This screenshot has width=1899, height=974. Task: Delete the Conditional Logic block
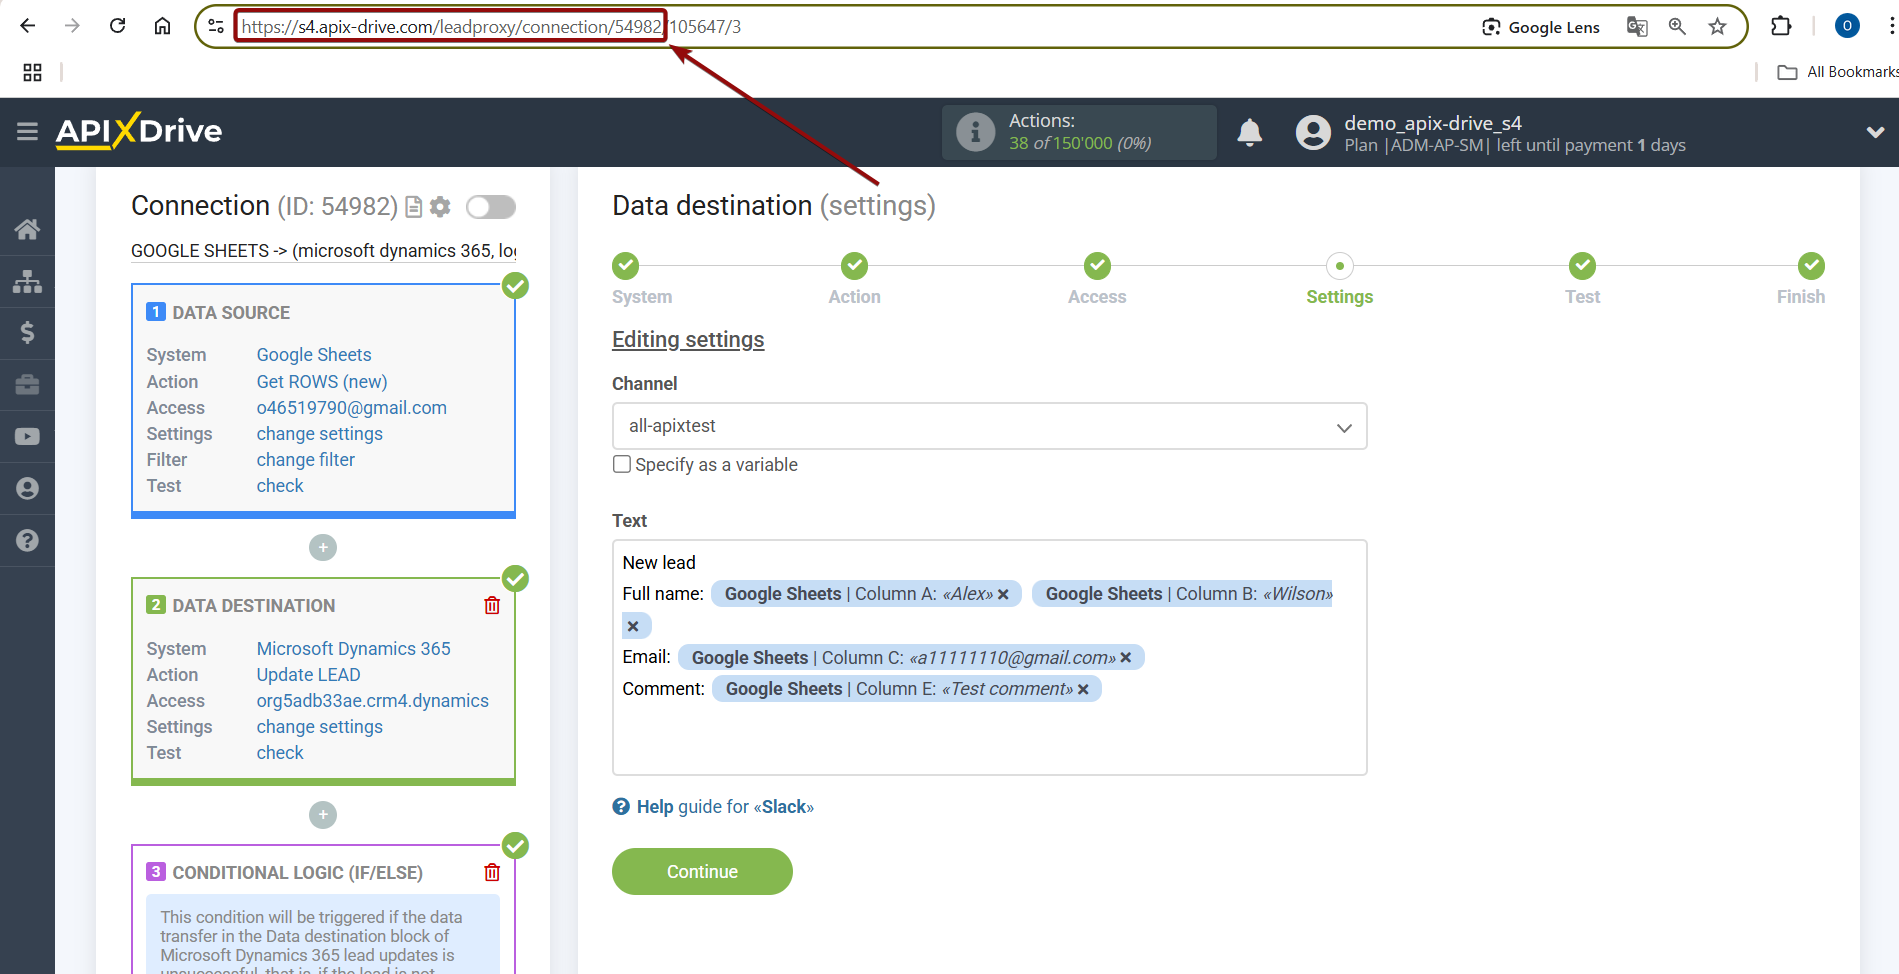(x=492, y=872)
